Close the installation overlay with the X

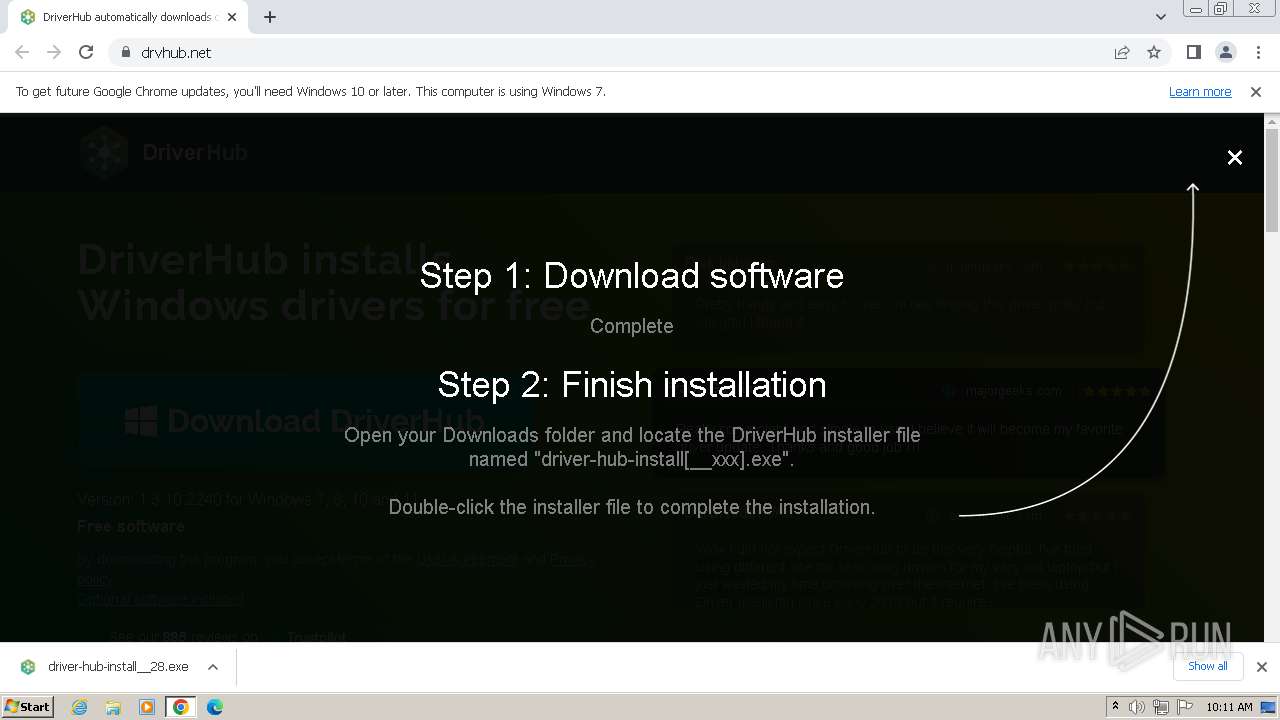tap(1235, 157)
